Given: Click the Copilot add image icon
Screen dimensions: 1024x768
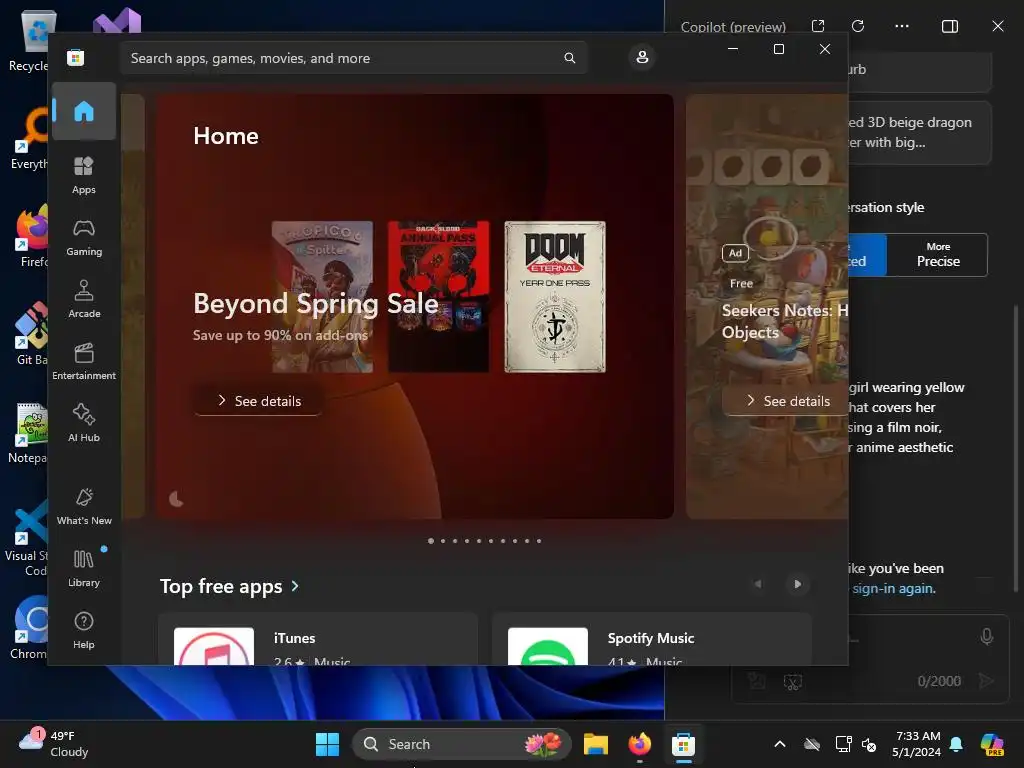Looking at the screenshot, I should pyautogui.click(x=756, y=682).
